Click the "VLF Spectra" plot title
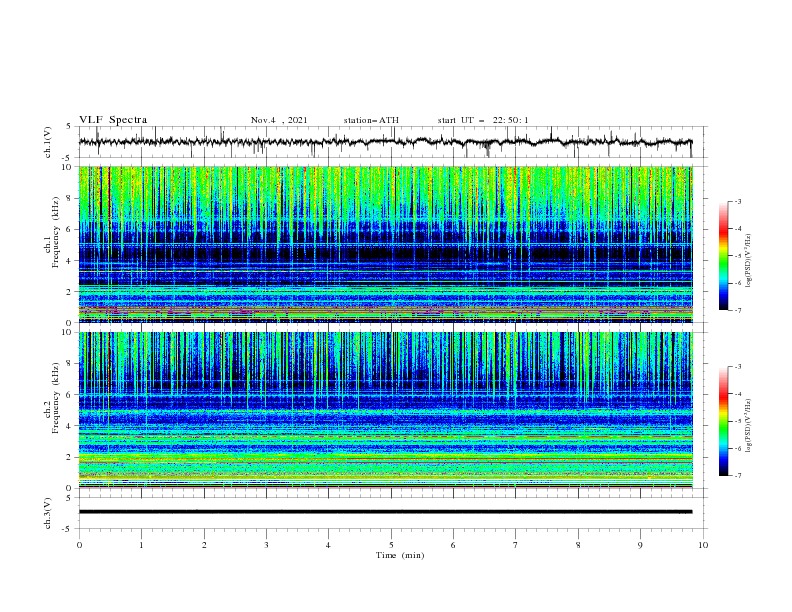 point(113,120)
